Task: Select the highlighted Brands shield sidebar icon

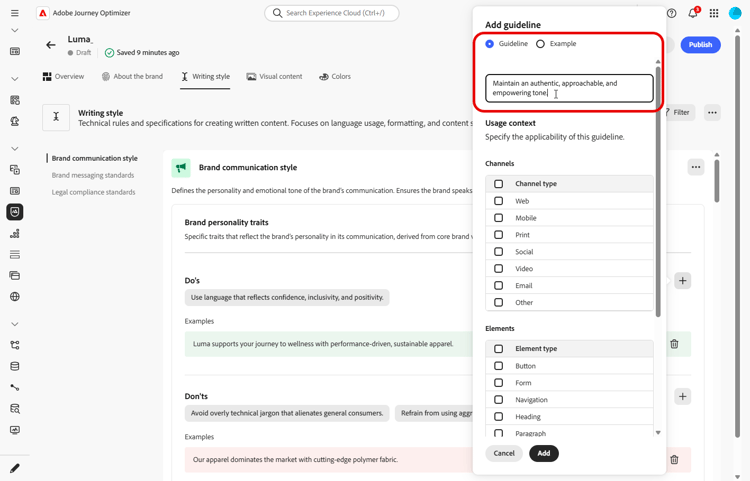Action: coord(15,212)
